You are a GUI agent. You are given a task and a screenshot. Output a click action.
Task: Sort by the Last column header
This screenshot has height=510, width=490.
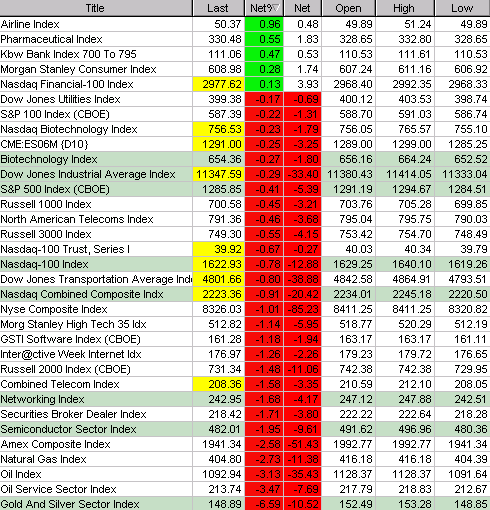click(x=218, y=8)
